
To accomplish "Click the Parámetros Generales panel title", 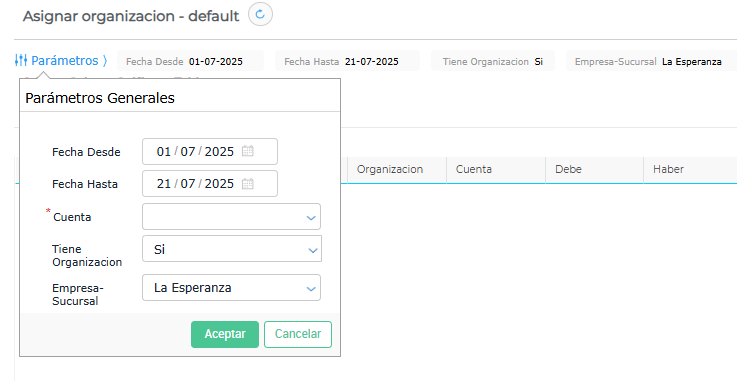I will click(x=100, y=98).
